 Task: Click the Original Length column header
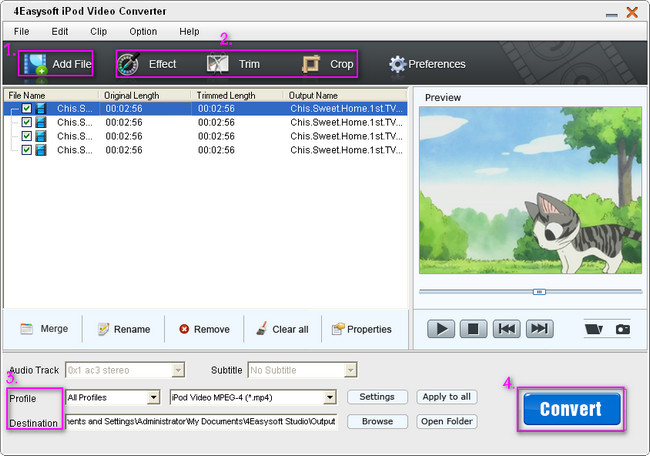[145, 95]
